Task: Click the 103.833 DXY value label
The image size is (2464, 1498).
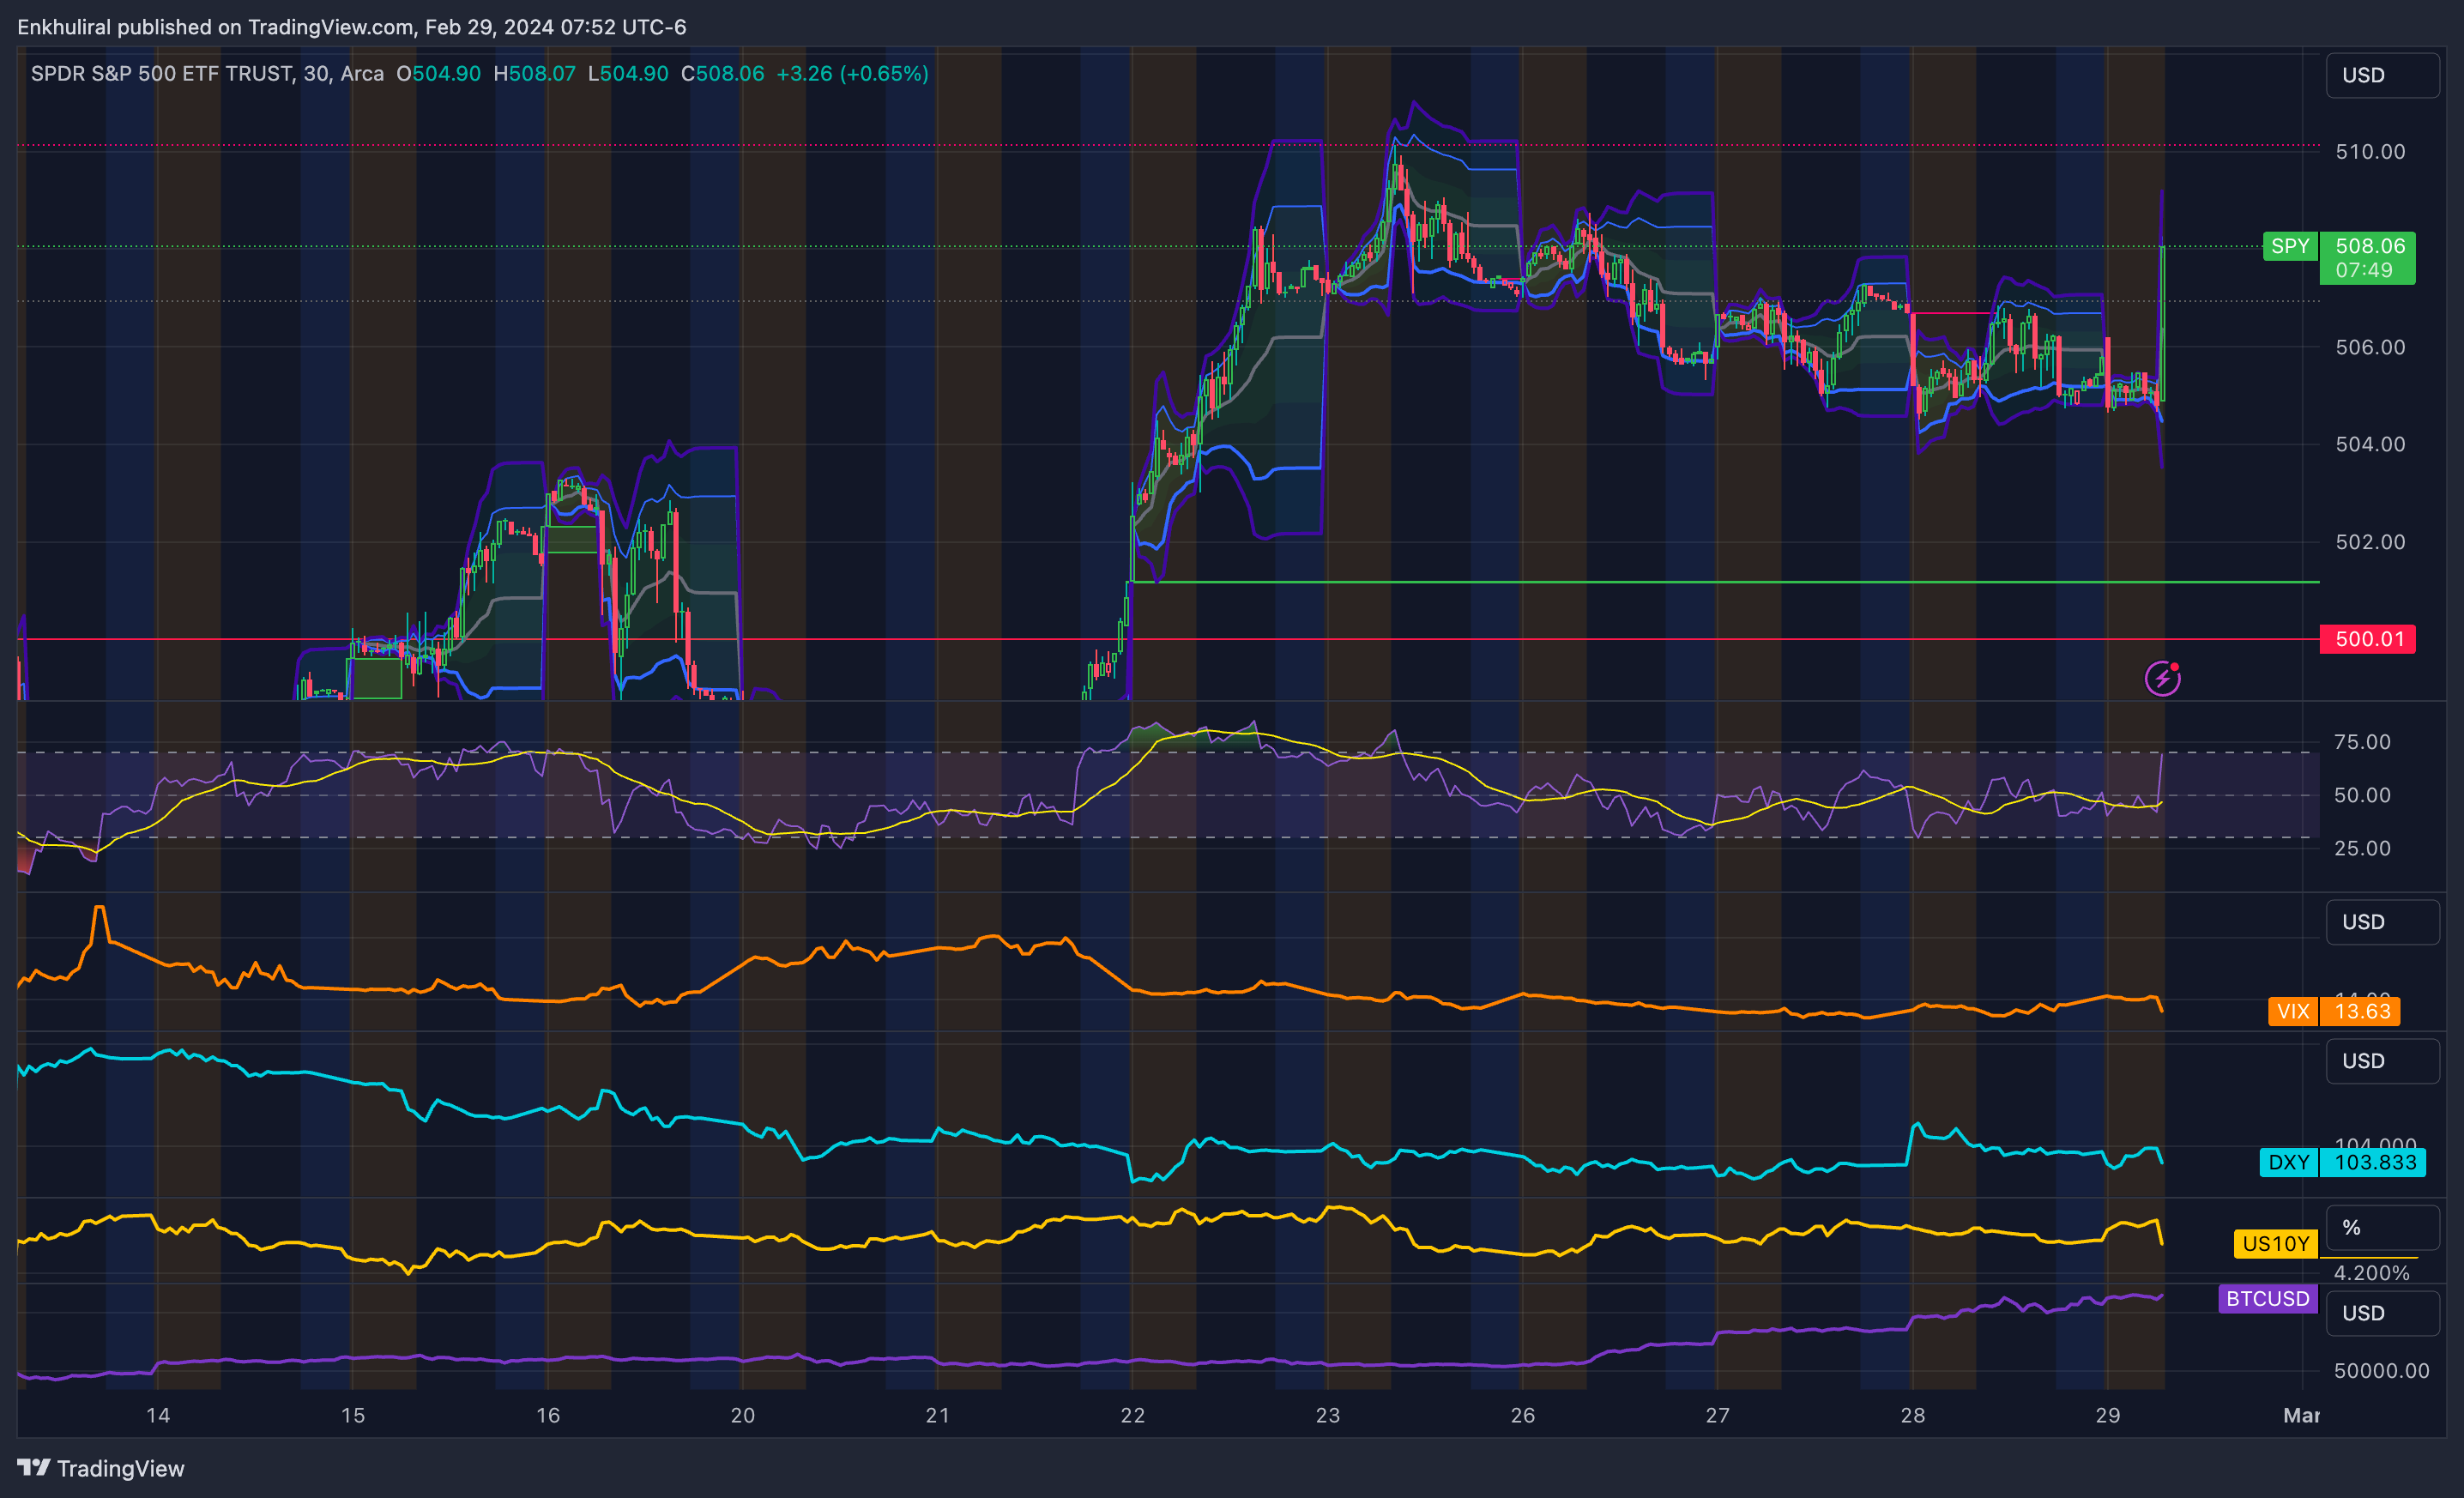Action: pyautogui.click(x=2374, y=1162)
